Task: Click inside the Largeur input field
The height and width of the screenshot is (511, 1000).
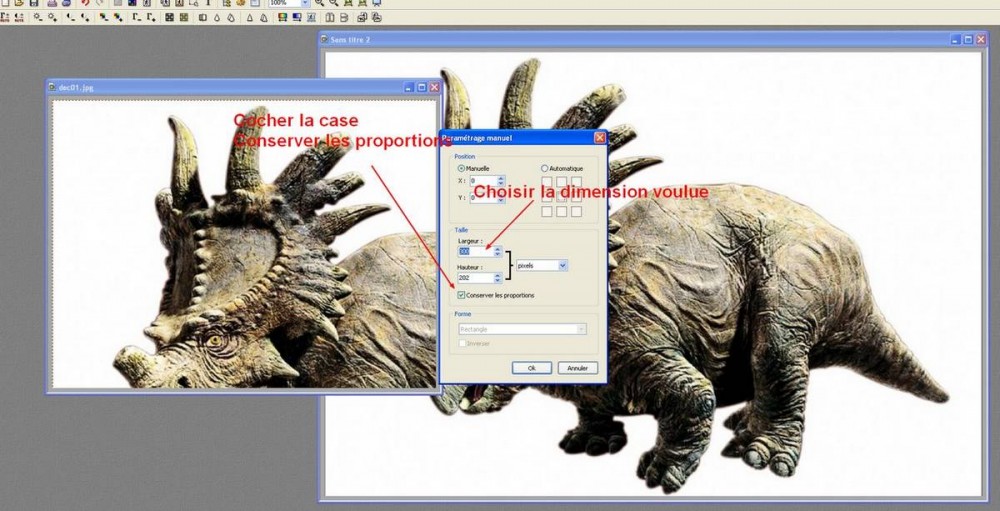Action: pos(474,252)
